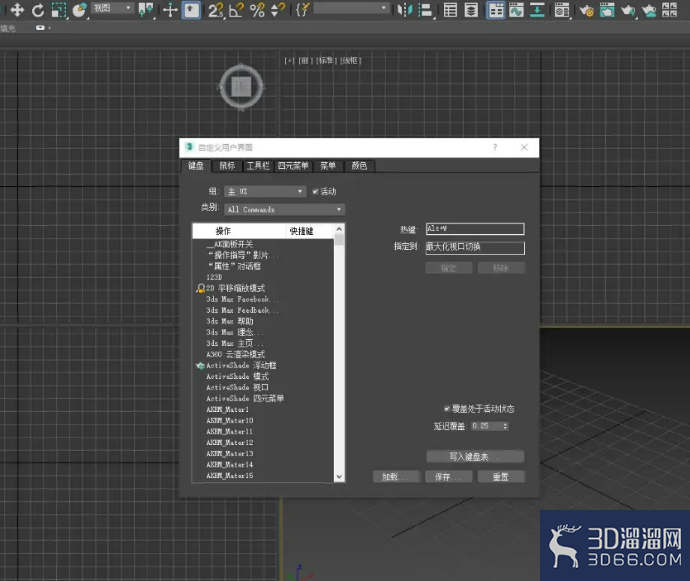Adjust the 延迟覆盖 spinner arrows

[505, 426]
